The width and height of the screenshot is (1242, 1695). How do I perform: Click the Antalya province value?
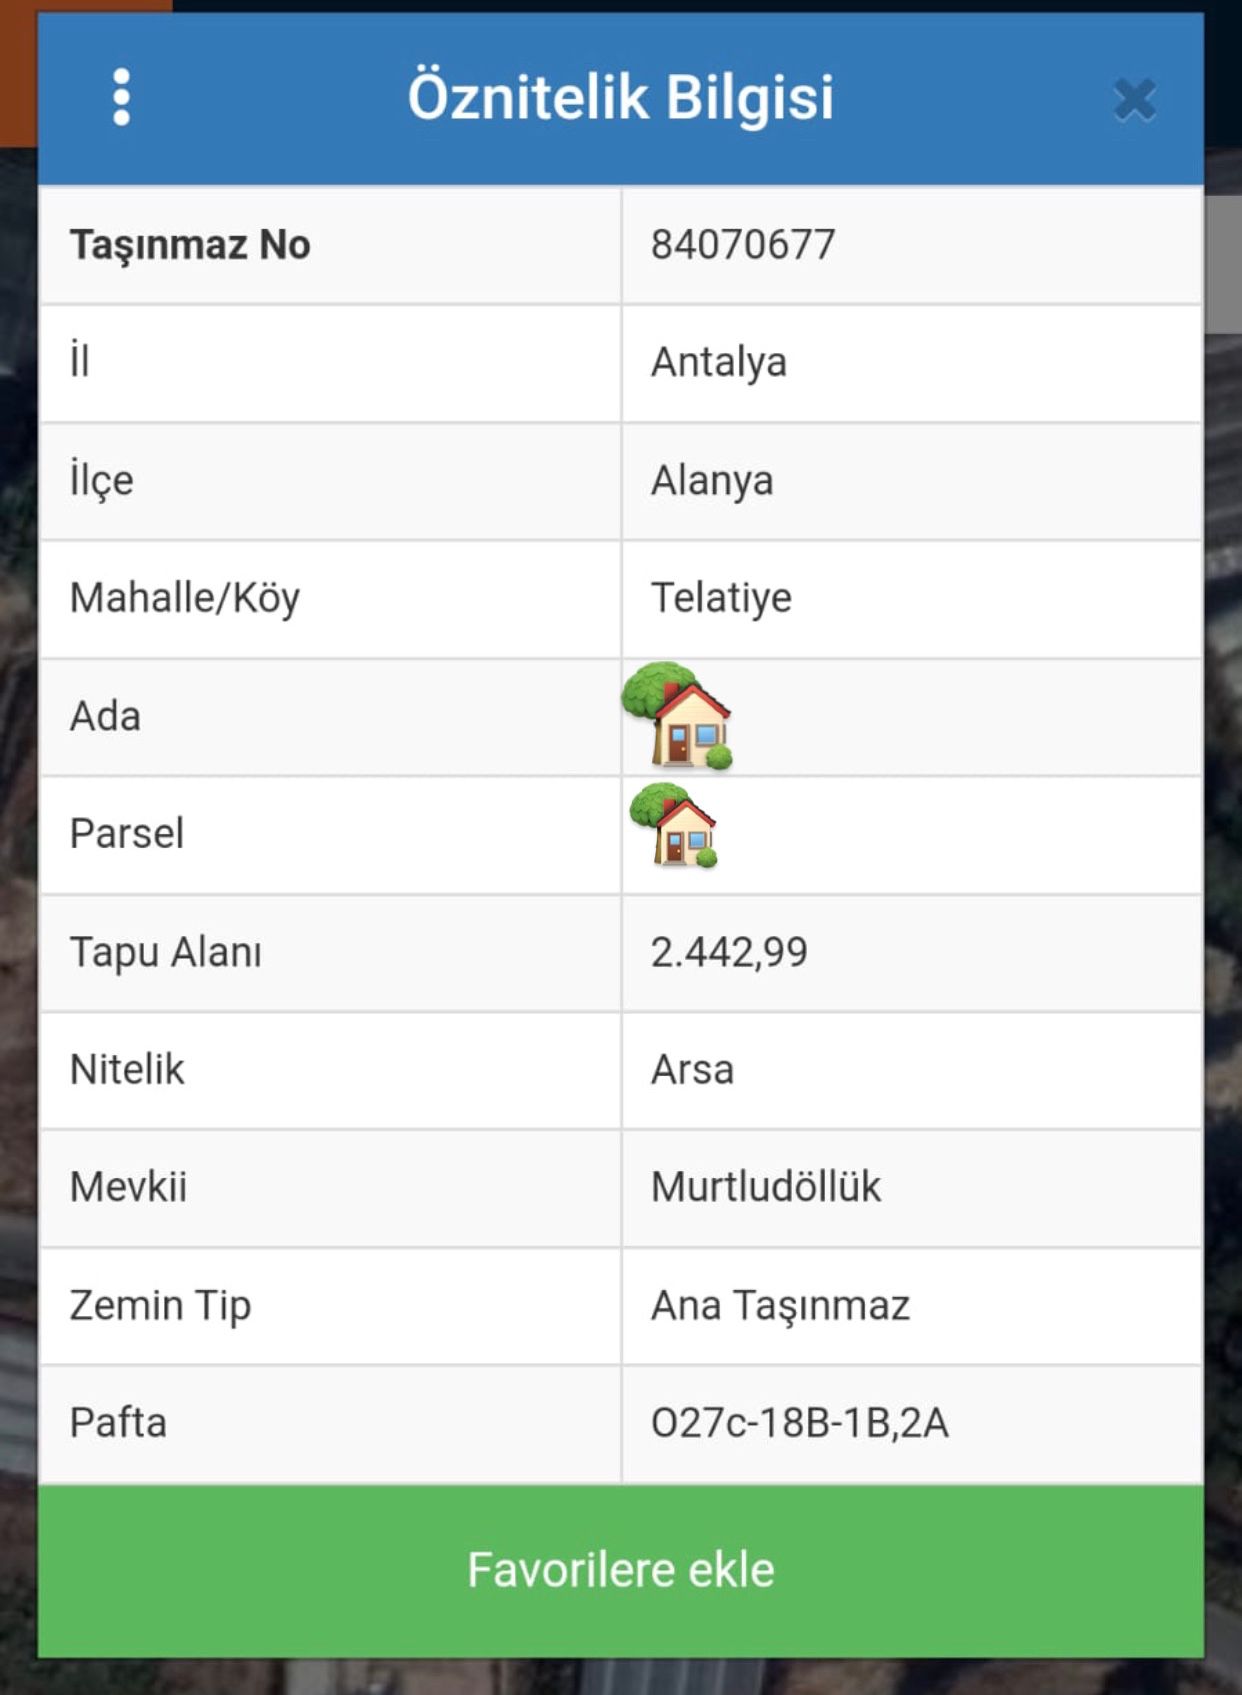point(718,362)
